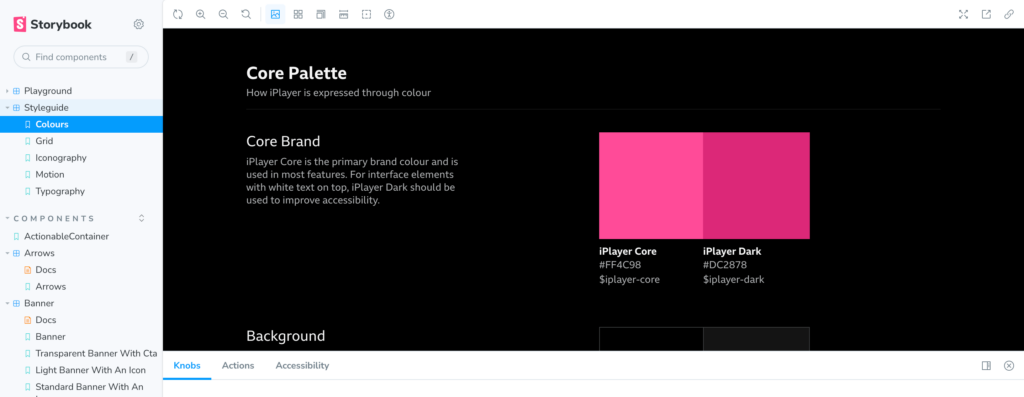Click the Find components search field

click(81, 57)
